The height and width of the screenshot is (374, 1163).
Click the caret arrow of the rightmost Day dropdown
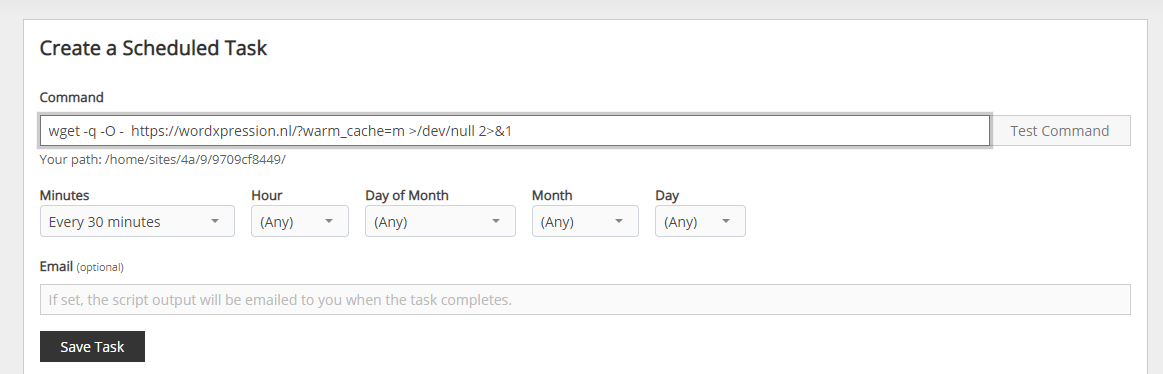pyautogui.click(x=725, y=221)
